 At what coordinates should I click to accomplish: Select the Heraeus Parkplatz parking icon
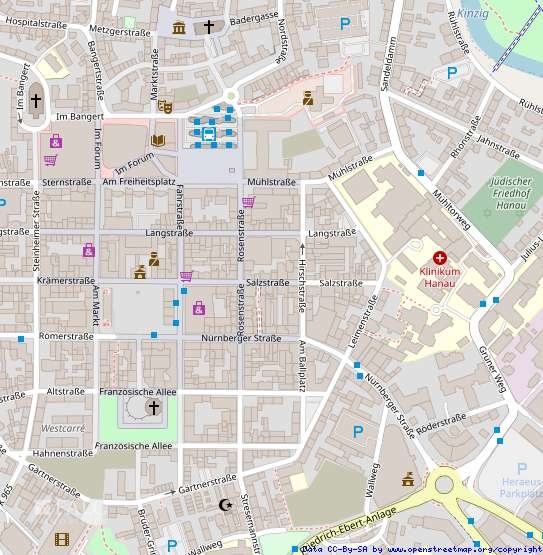[522, 469]
